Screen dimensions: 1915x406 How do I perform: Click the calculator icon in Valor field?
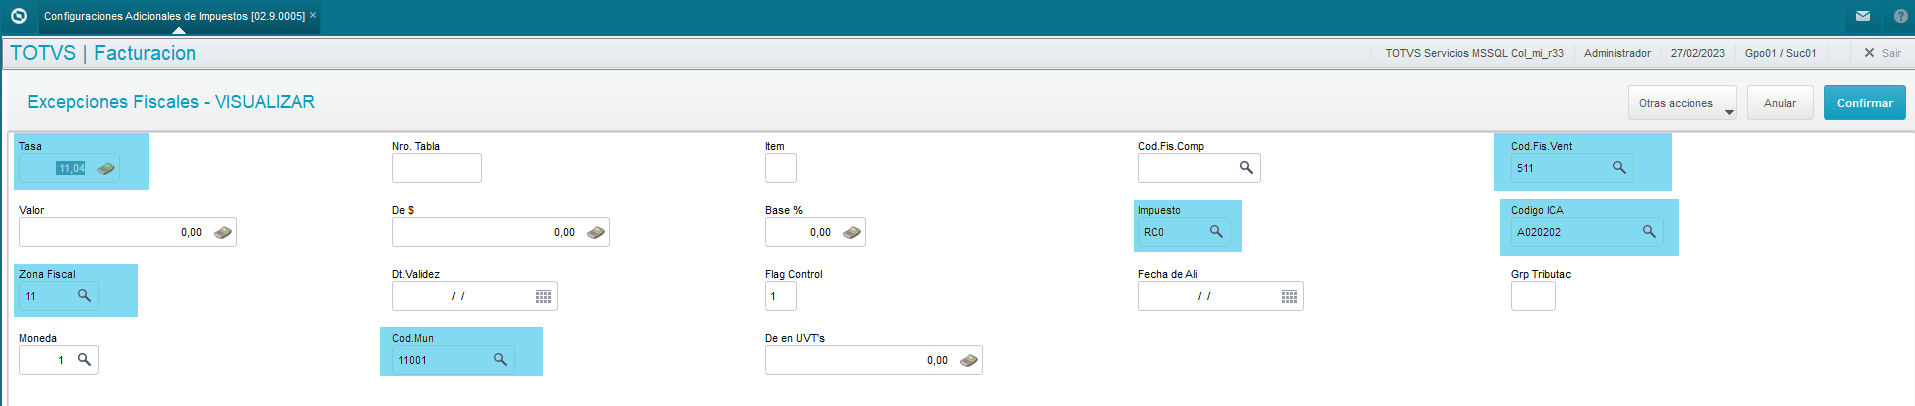click(x=222, y=232)
